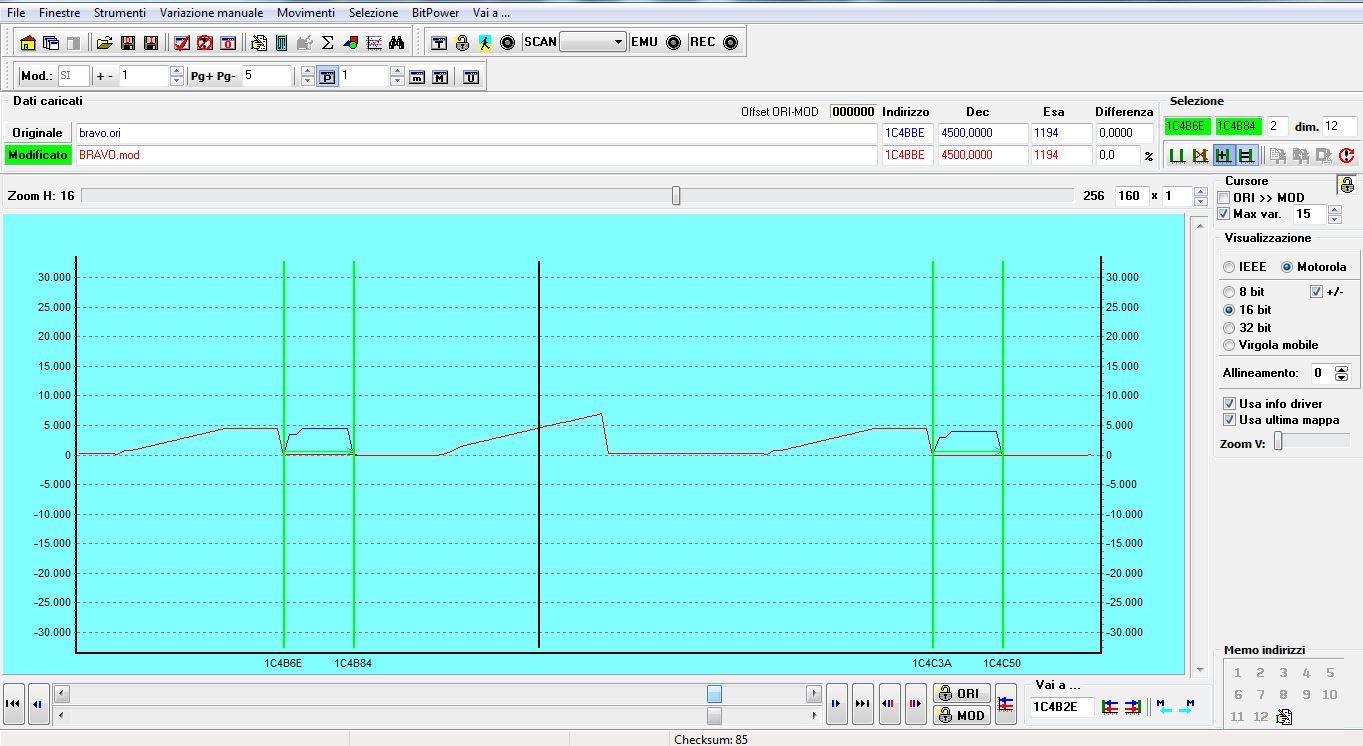The height and width of the screenshot is (746, 1363).
Task: Jump to first position with the rewind button
Action: (x=14, y=704)
